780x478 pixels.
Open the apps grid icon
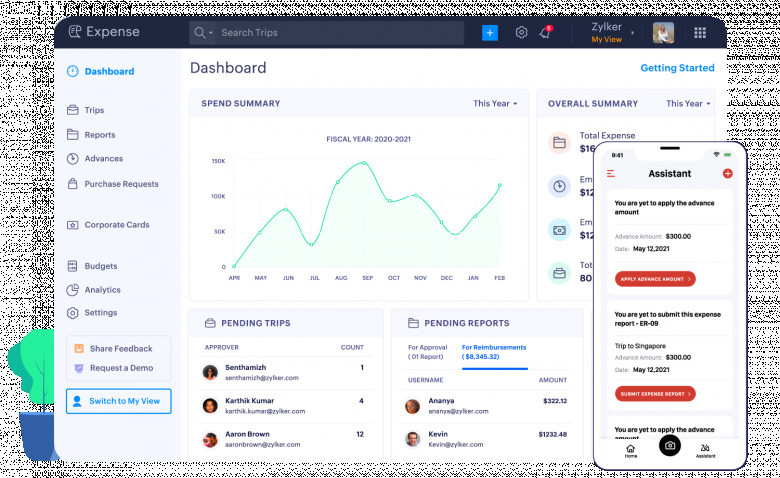[x=700, y=33]
